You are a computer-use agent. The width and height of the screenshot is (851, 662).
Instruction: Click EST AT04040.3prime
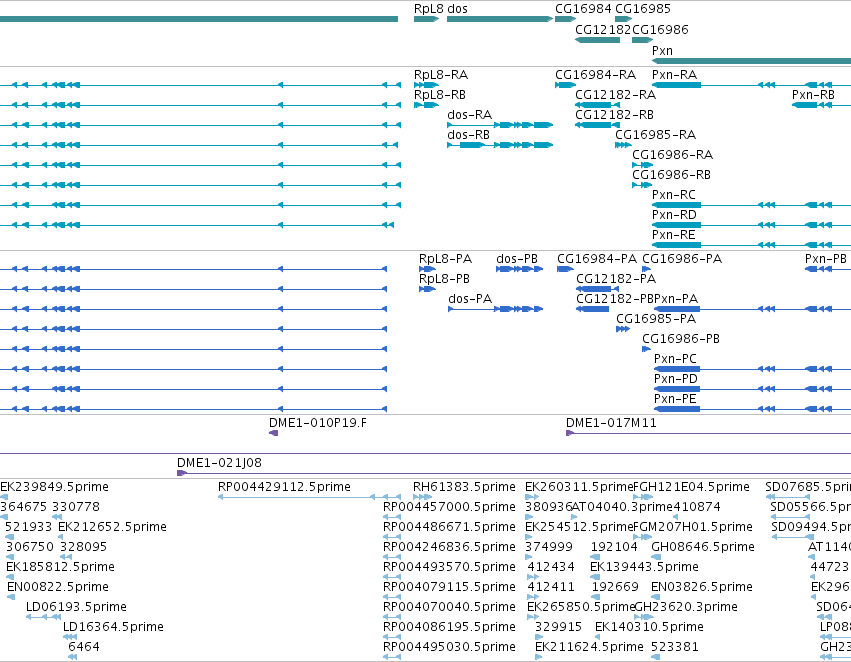622,507
